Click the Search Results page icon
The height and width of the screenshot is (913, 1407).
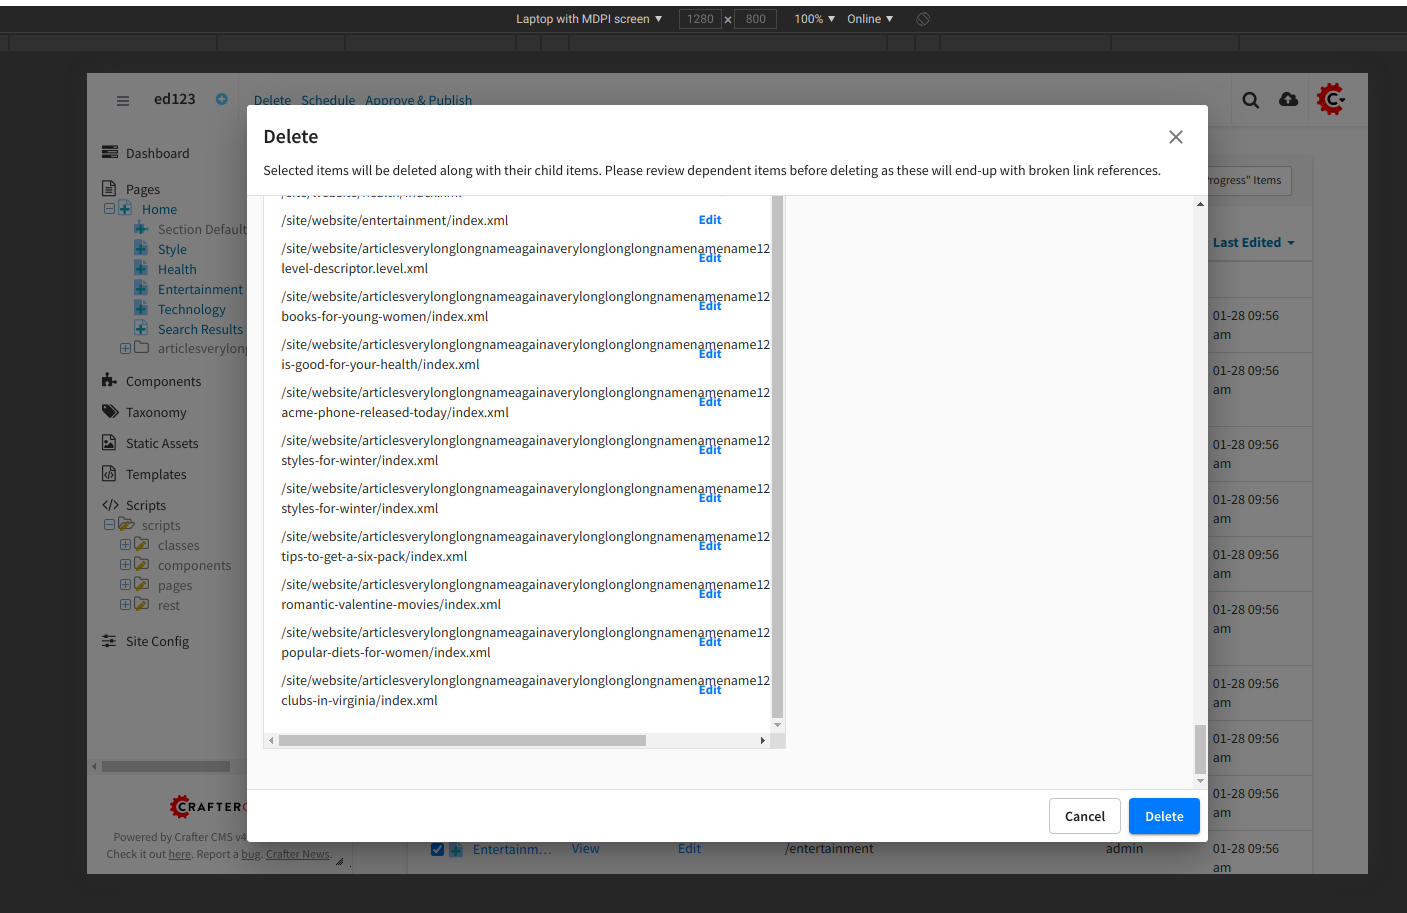point(141,328)
